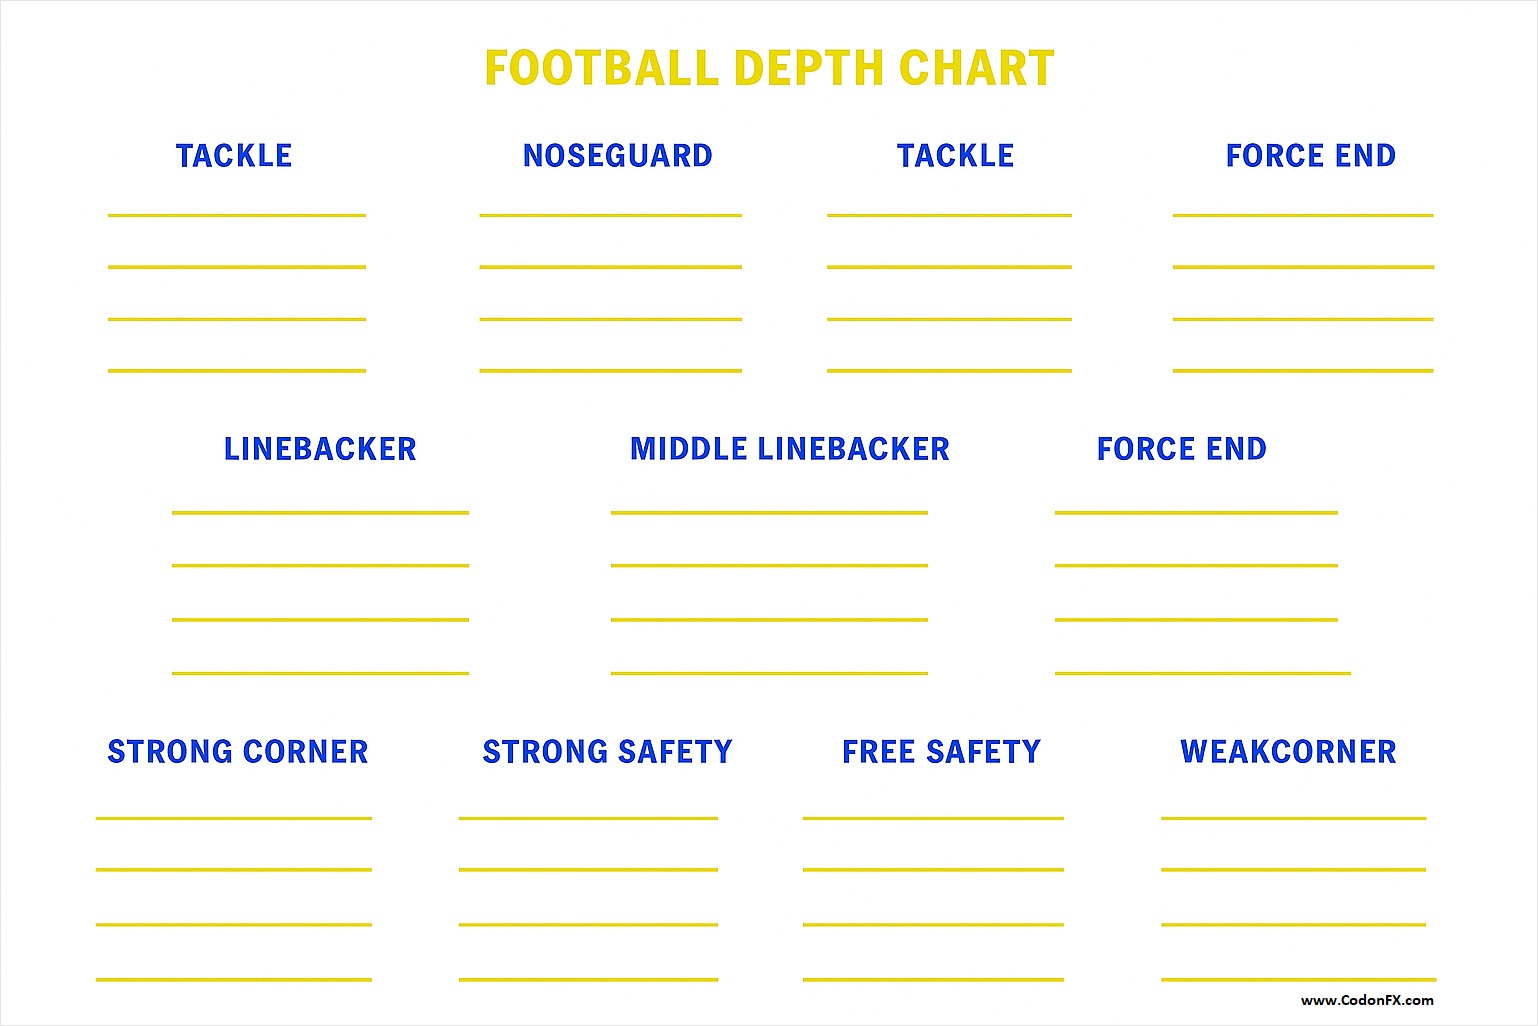
Task: Click the WEAKCORNER heading
Action: click(1288, 752)
